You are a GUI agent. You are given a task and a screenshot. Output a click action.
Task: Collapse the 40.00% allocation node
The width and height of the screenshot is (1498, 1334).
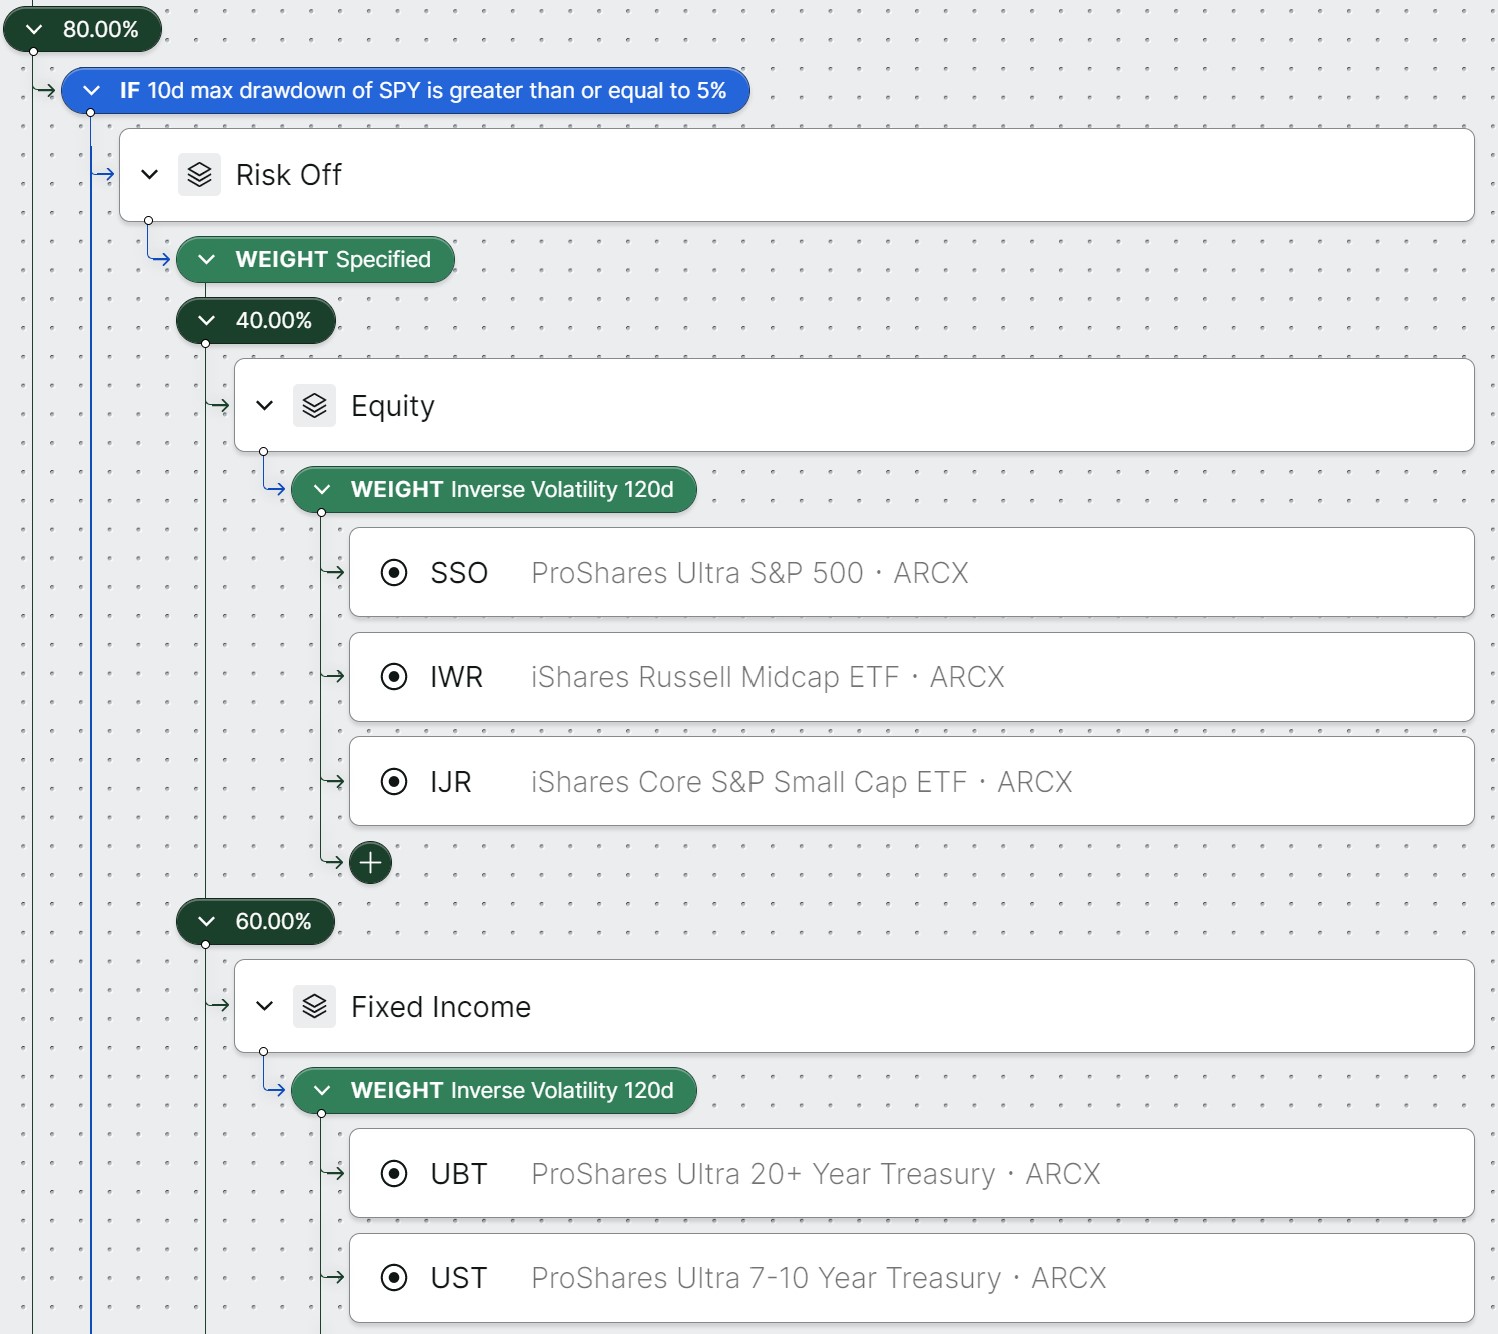207,321
